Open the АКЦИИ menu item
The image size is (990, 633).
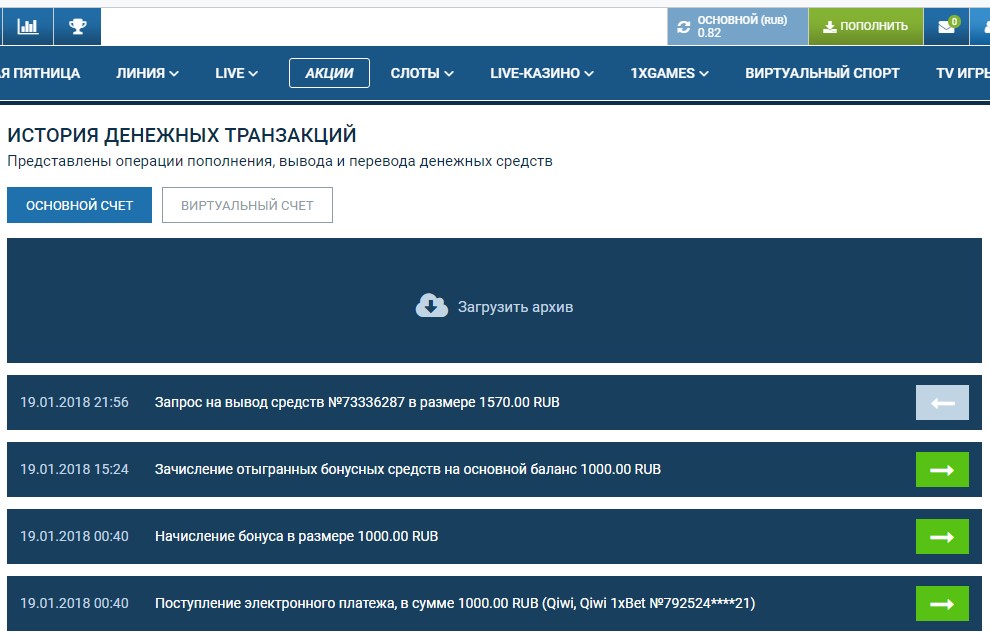tap(328, 73)
